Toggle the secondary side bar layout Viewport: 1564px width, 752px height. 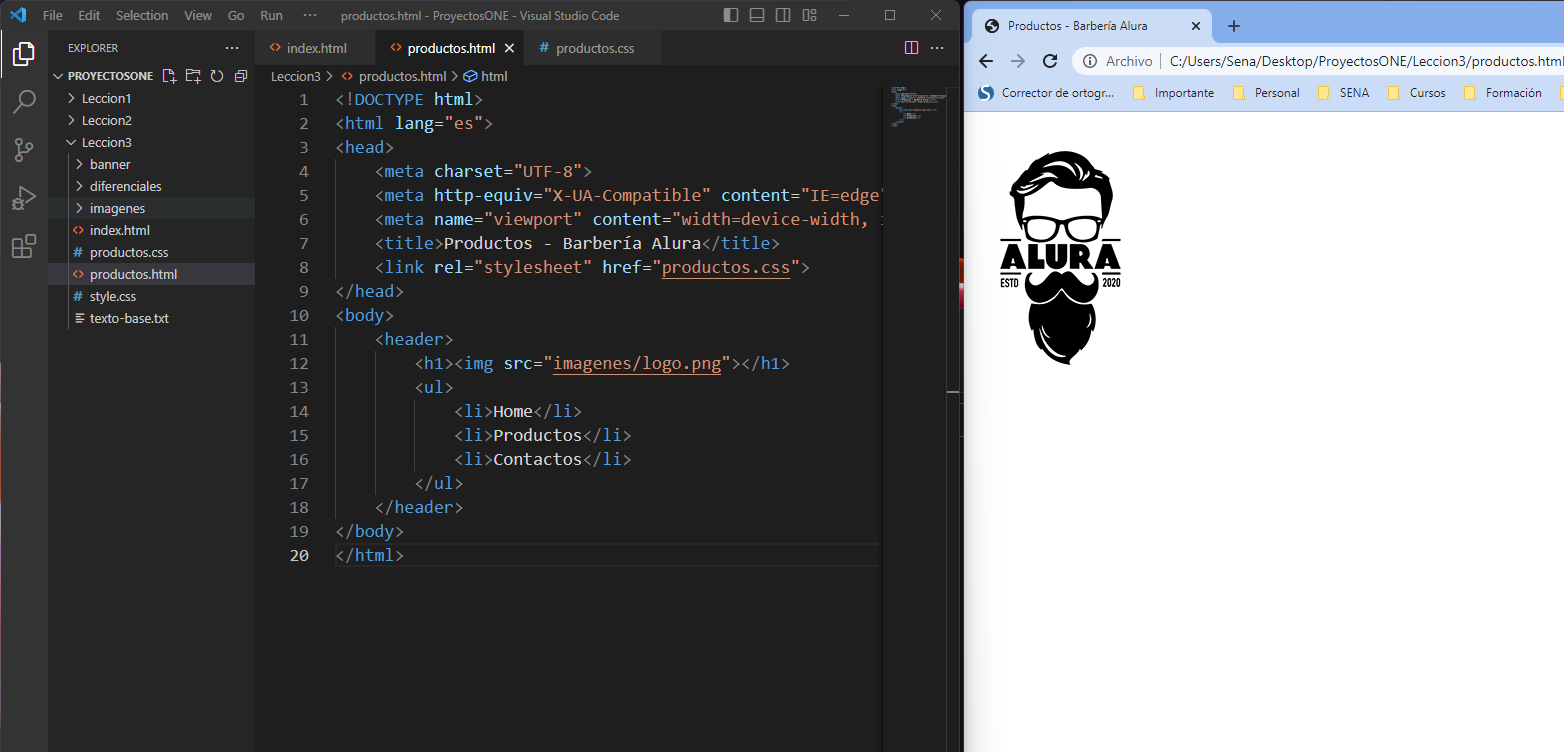(x=783, y=15)
